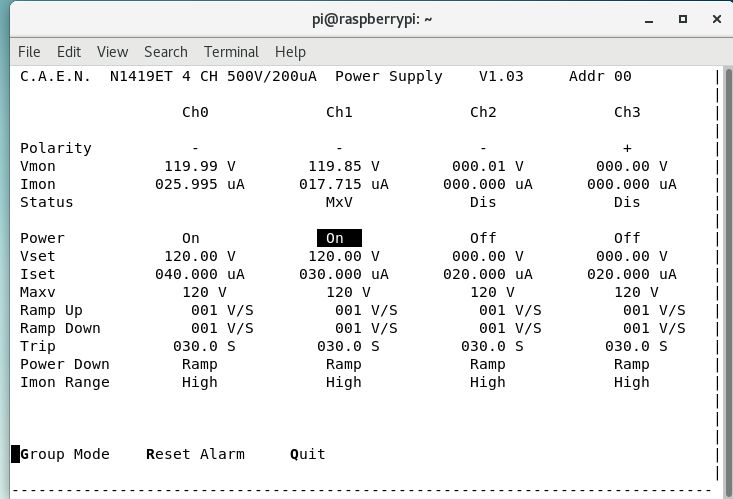The image size is (733, 499).
Task: Click Ch3 Power Off value
Action: pyautogui.click(x=627, y=238)
